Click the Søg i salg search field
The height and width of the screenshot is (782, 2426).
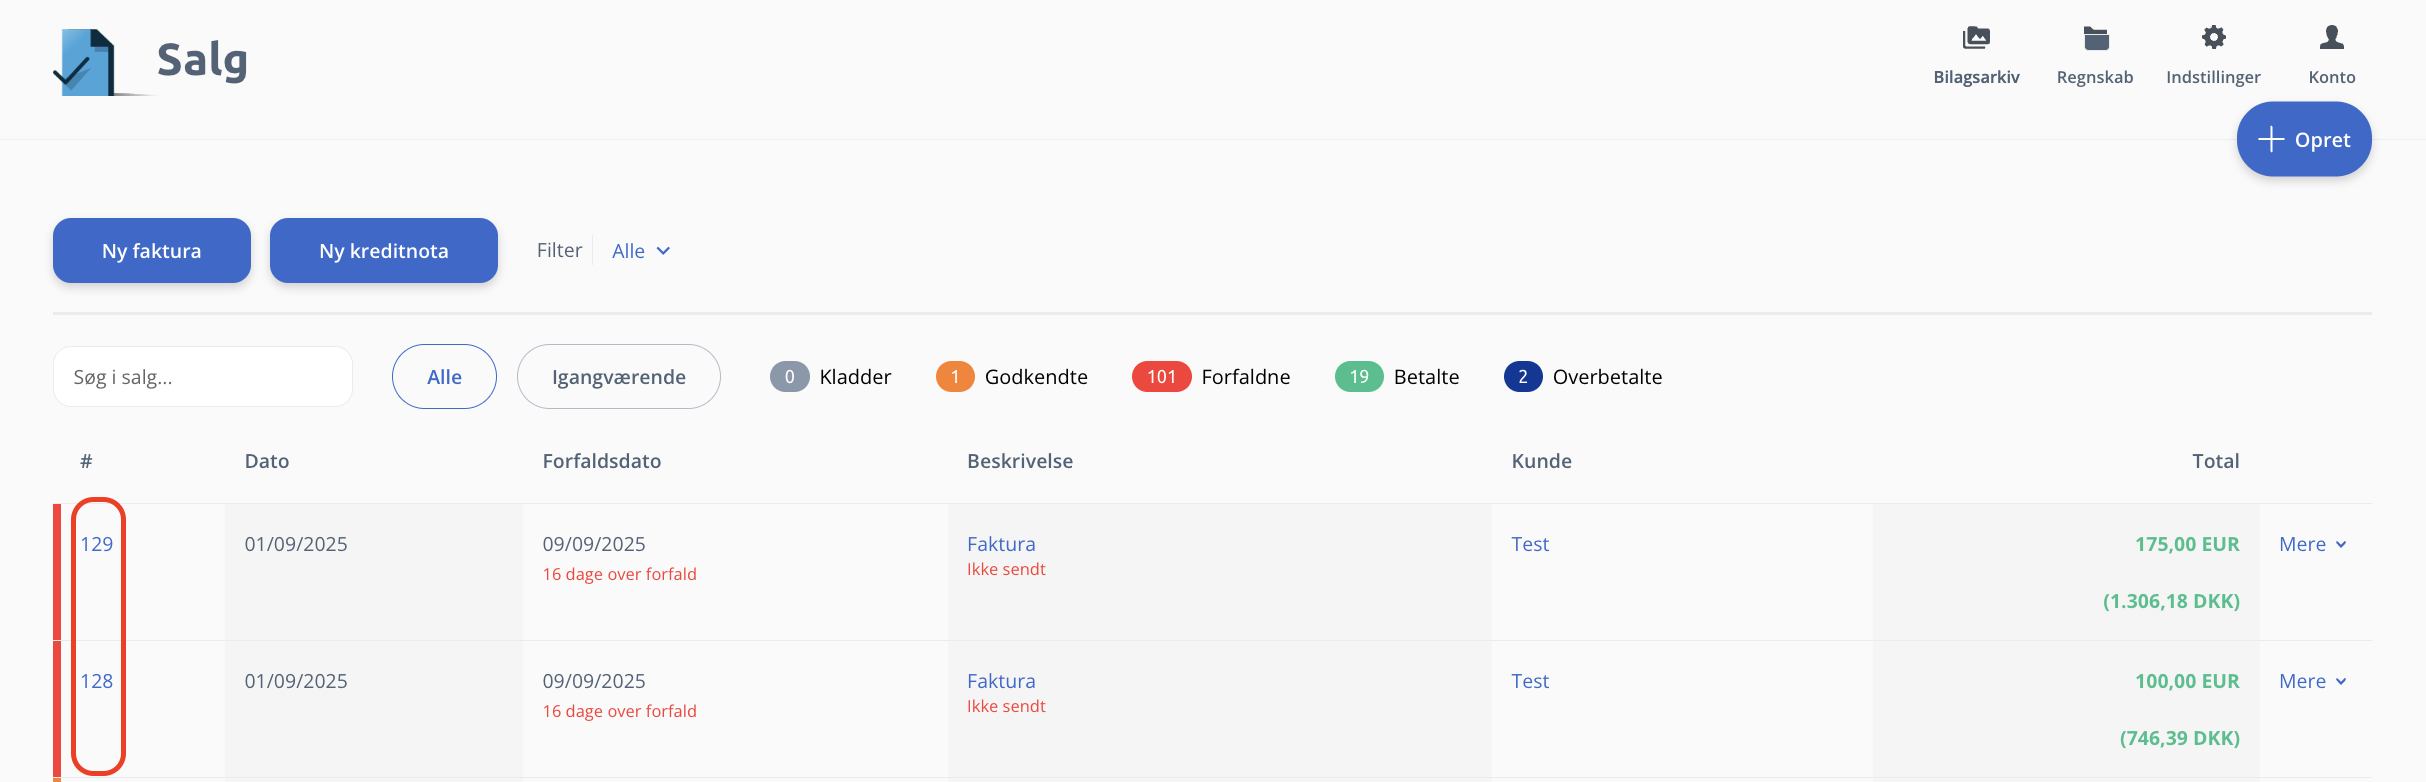(x=203, y=377)
